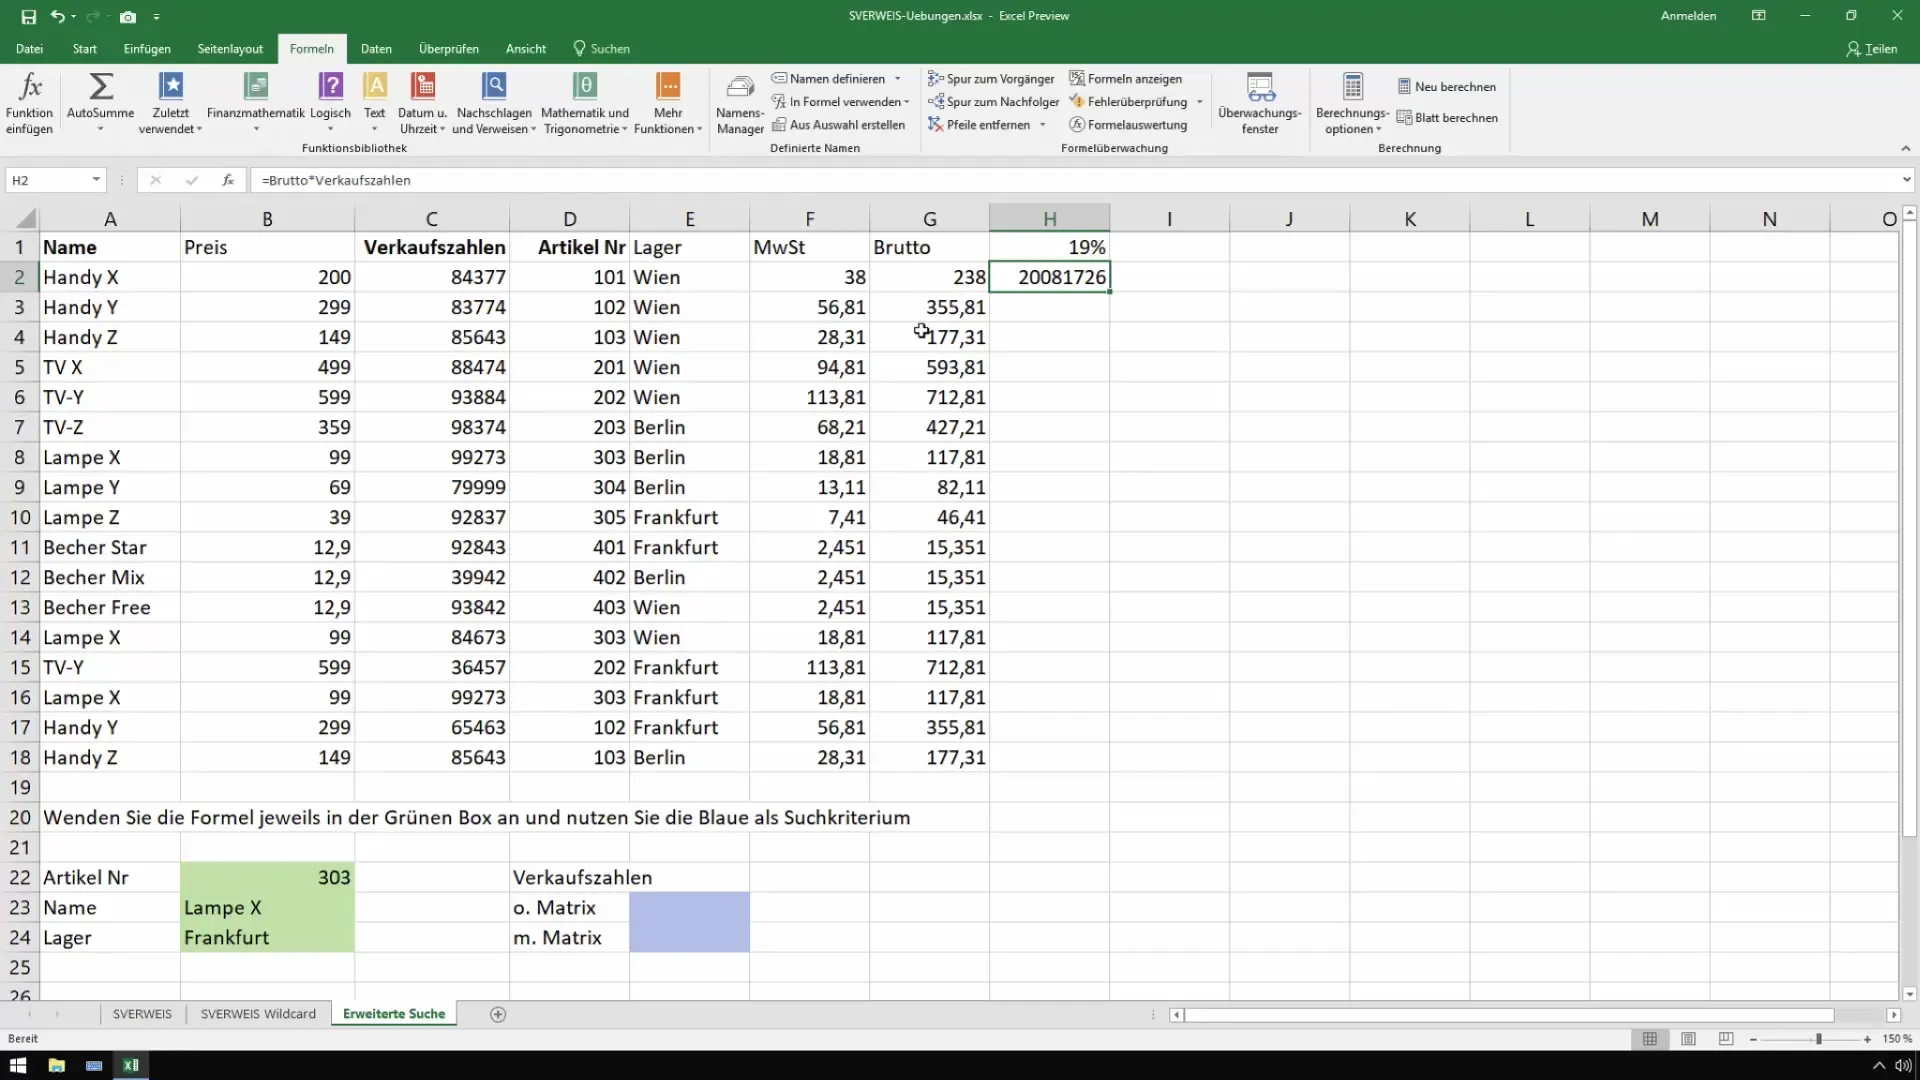
Task: Click the Teilen button
Action: 1871,49
